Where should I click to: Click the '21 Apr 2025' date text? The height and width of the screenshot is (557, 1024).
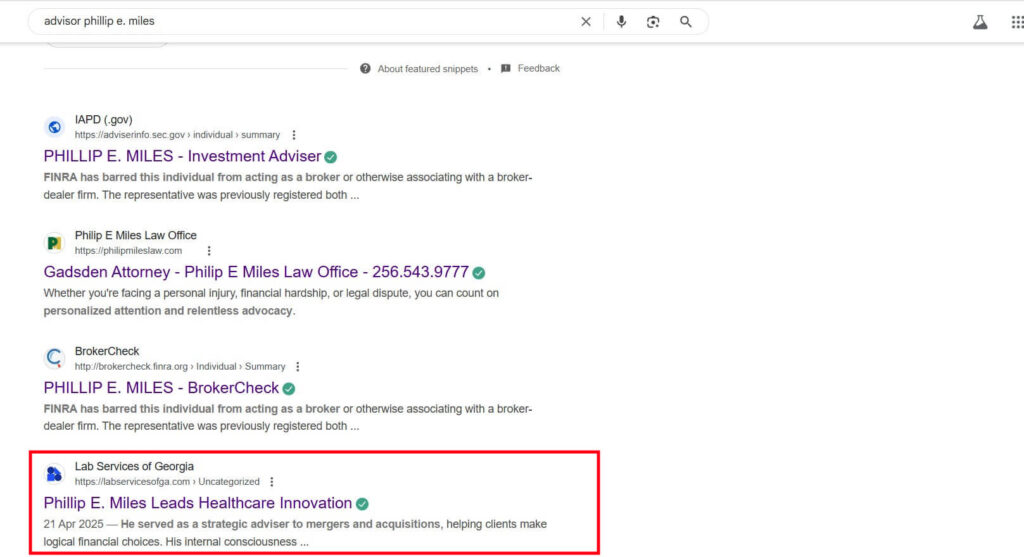click(73, 524)
